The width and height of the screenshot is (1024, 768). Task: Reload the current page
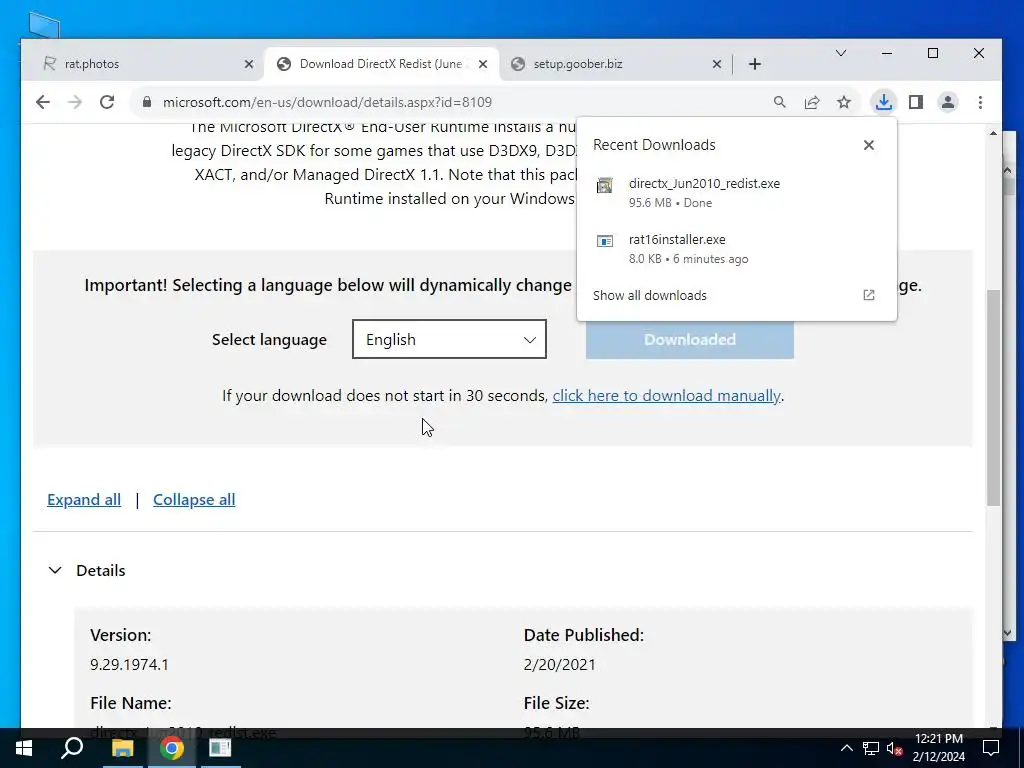[107, 102]
